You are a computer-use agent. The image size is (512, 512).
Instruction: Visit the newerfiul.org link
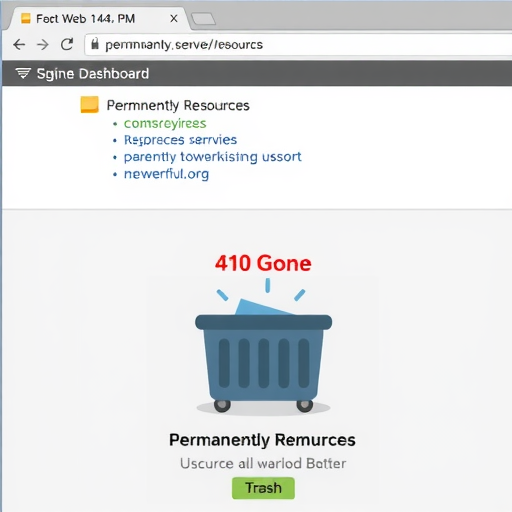[166, 174]
